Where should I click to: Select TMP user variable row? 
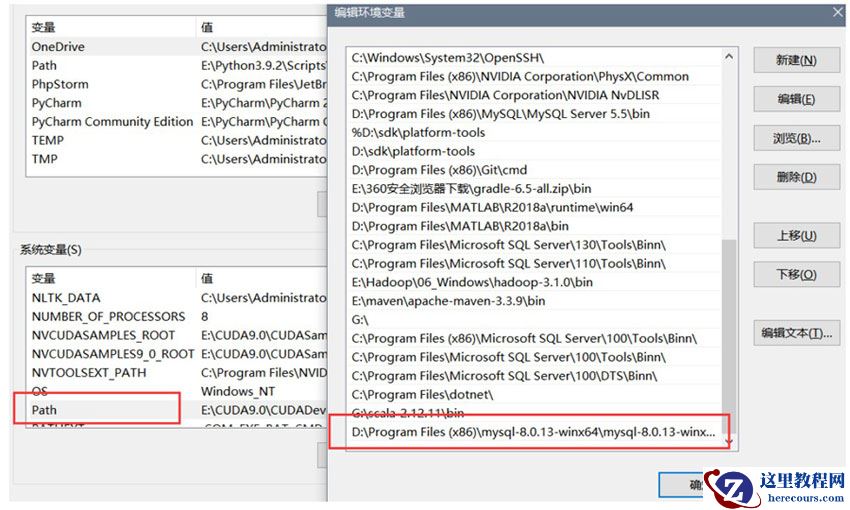pos(177,159)
